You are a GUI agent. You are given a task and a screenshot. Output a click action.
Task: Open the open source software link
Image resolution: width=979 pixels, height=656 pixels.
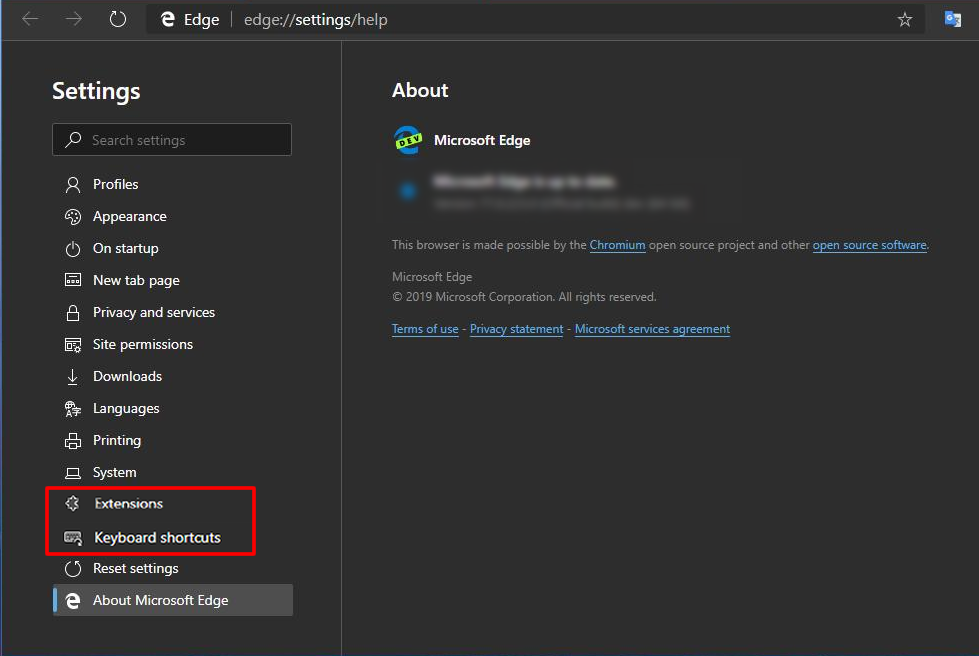tap(869, 245)
